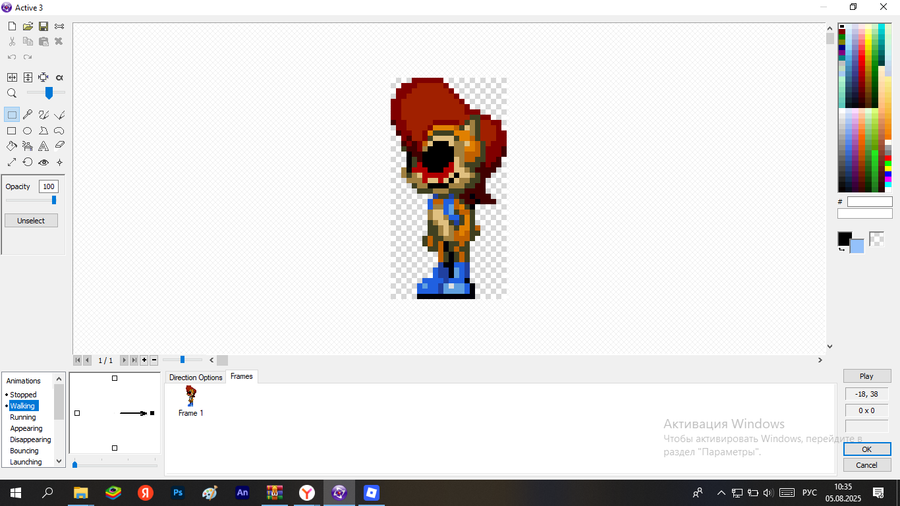This screenshot has height=506, width=900.
Task: Click the Copy icon
Action: (x=28, y=41)
